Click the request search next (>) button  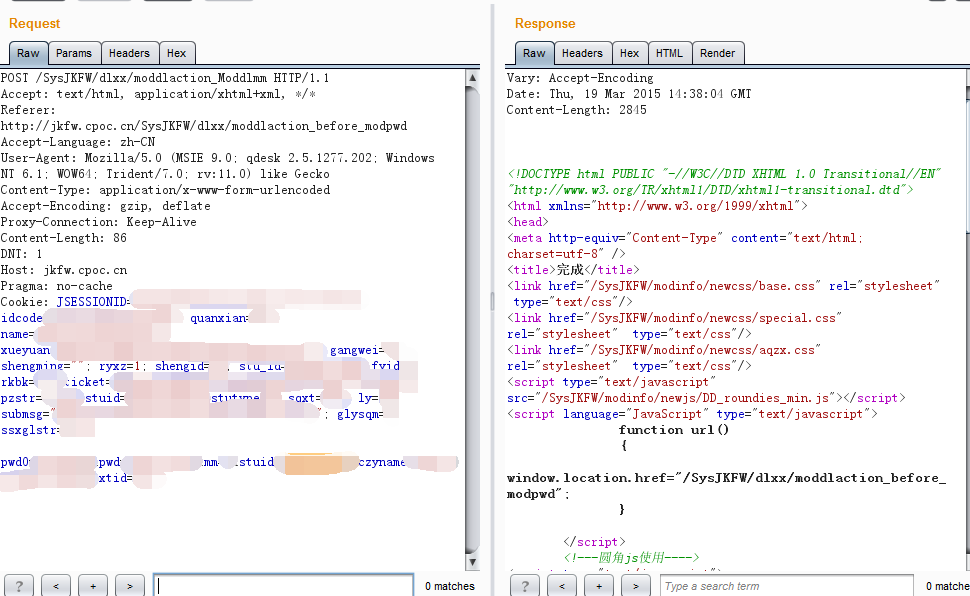pyautogui.click(x=129, y=585)
